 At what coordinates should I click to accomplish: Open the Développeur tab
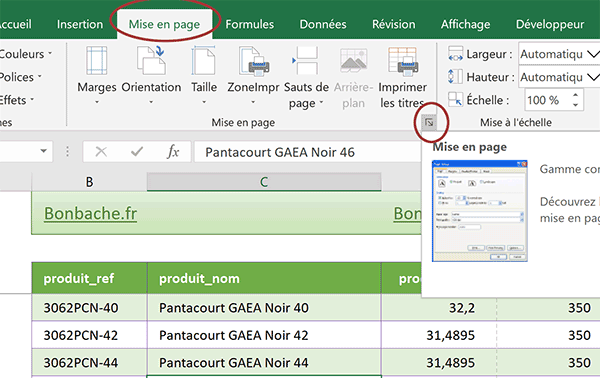coord(550,24)
